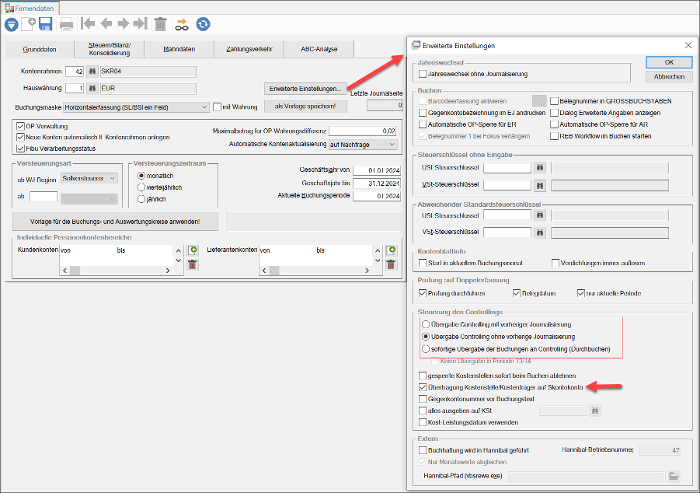Search VSt-Steuerschlüssel under Steuerschlüssel ohne Eingabe
This screenshot has height=493, width=700.
point(540,185)
